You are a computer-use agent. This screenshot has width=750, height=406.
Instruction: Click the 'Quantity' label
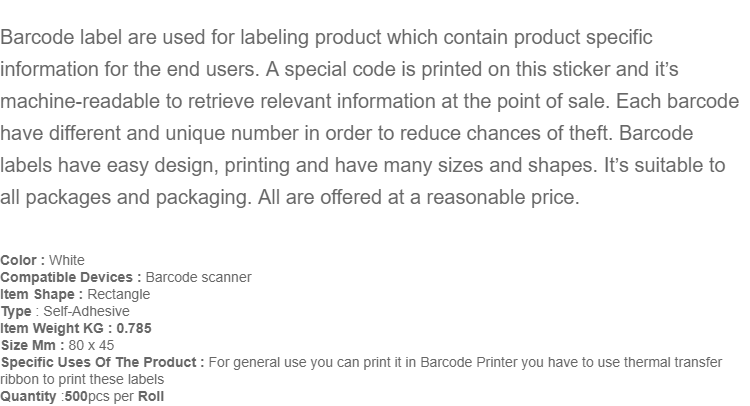pyautogui.click(x=28, y=396)
